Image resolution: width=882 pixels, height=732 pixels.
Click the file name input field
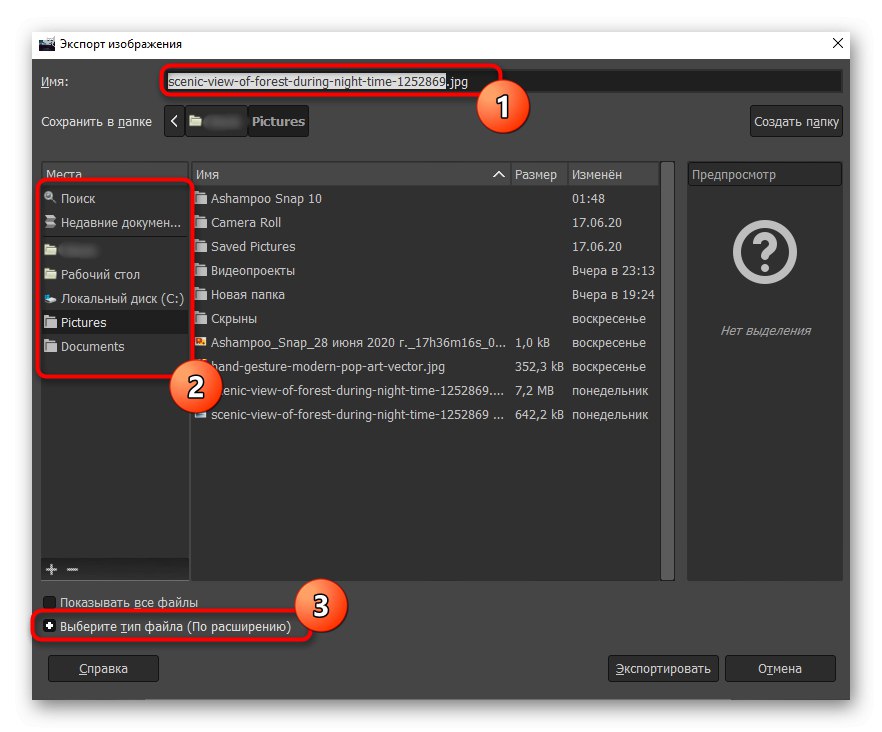pos(502,81)
